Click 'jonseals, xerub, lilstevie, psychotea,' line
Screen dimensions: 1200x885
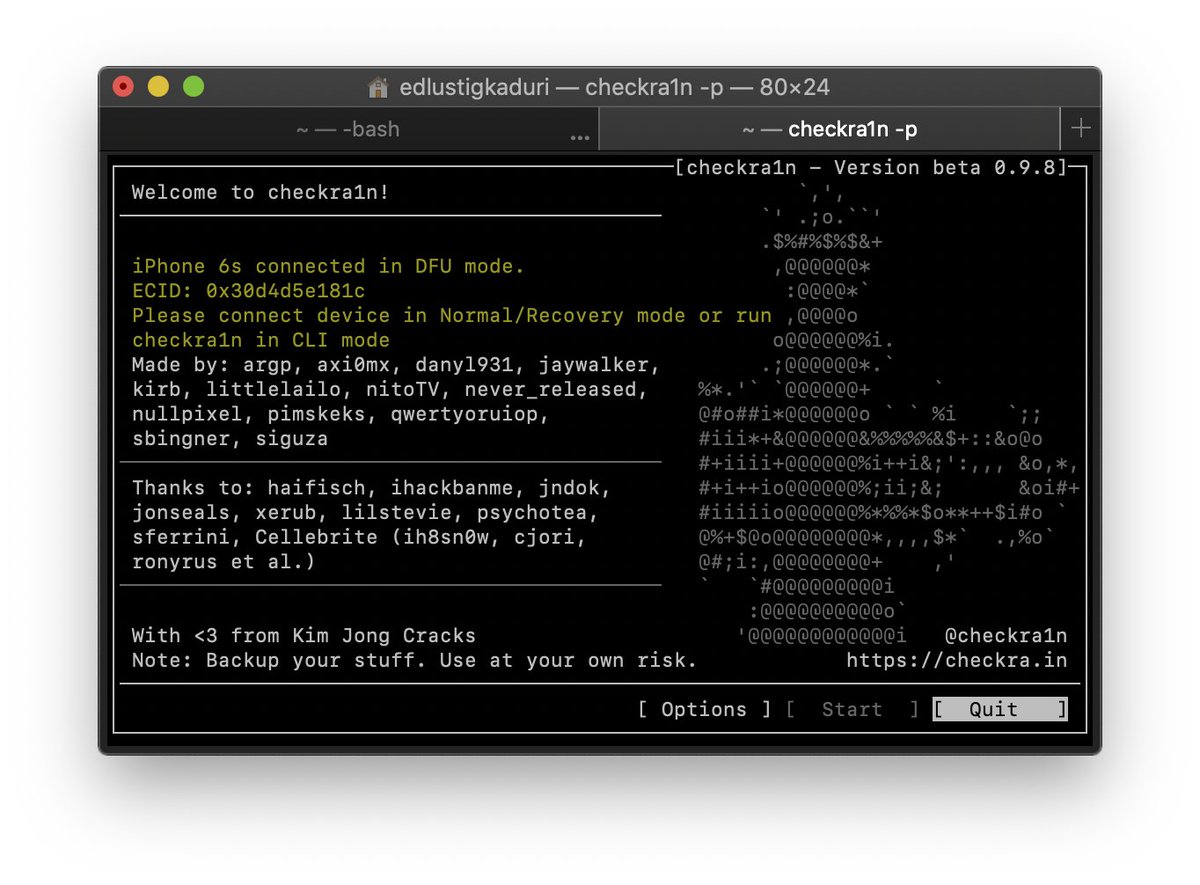tap(365, 513)
